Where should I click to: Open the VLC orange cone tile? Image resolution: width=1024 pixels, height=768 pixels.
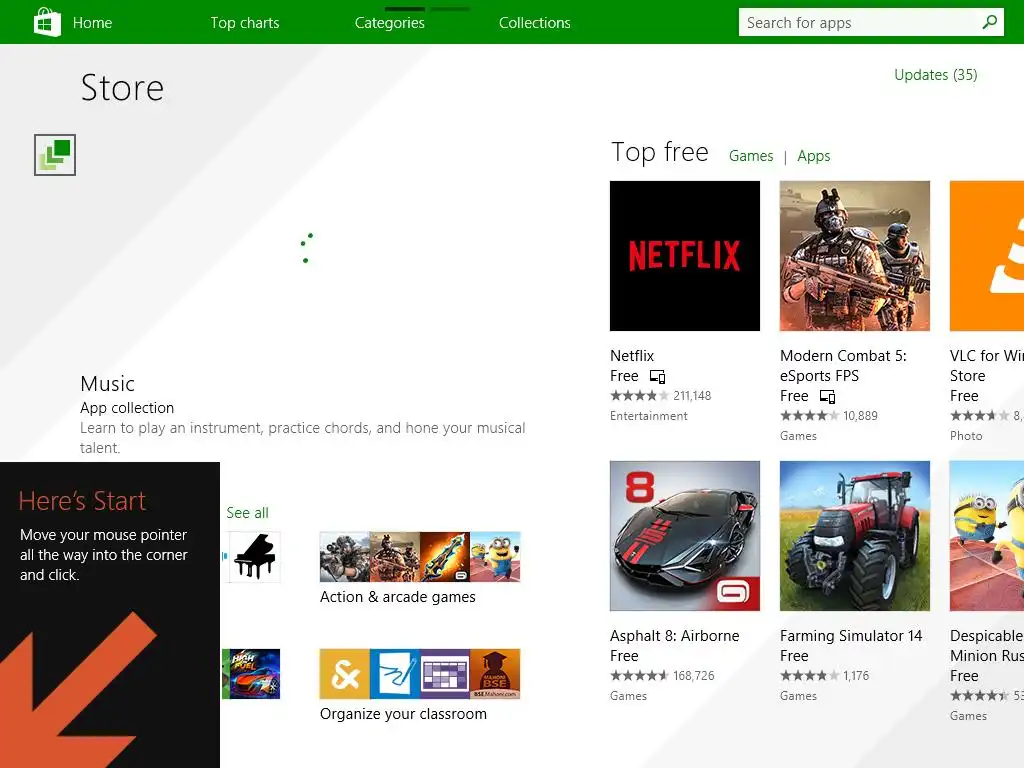click(987, 256)
